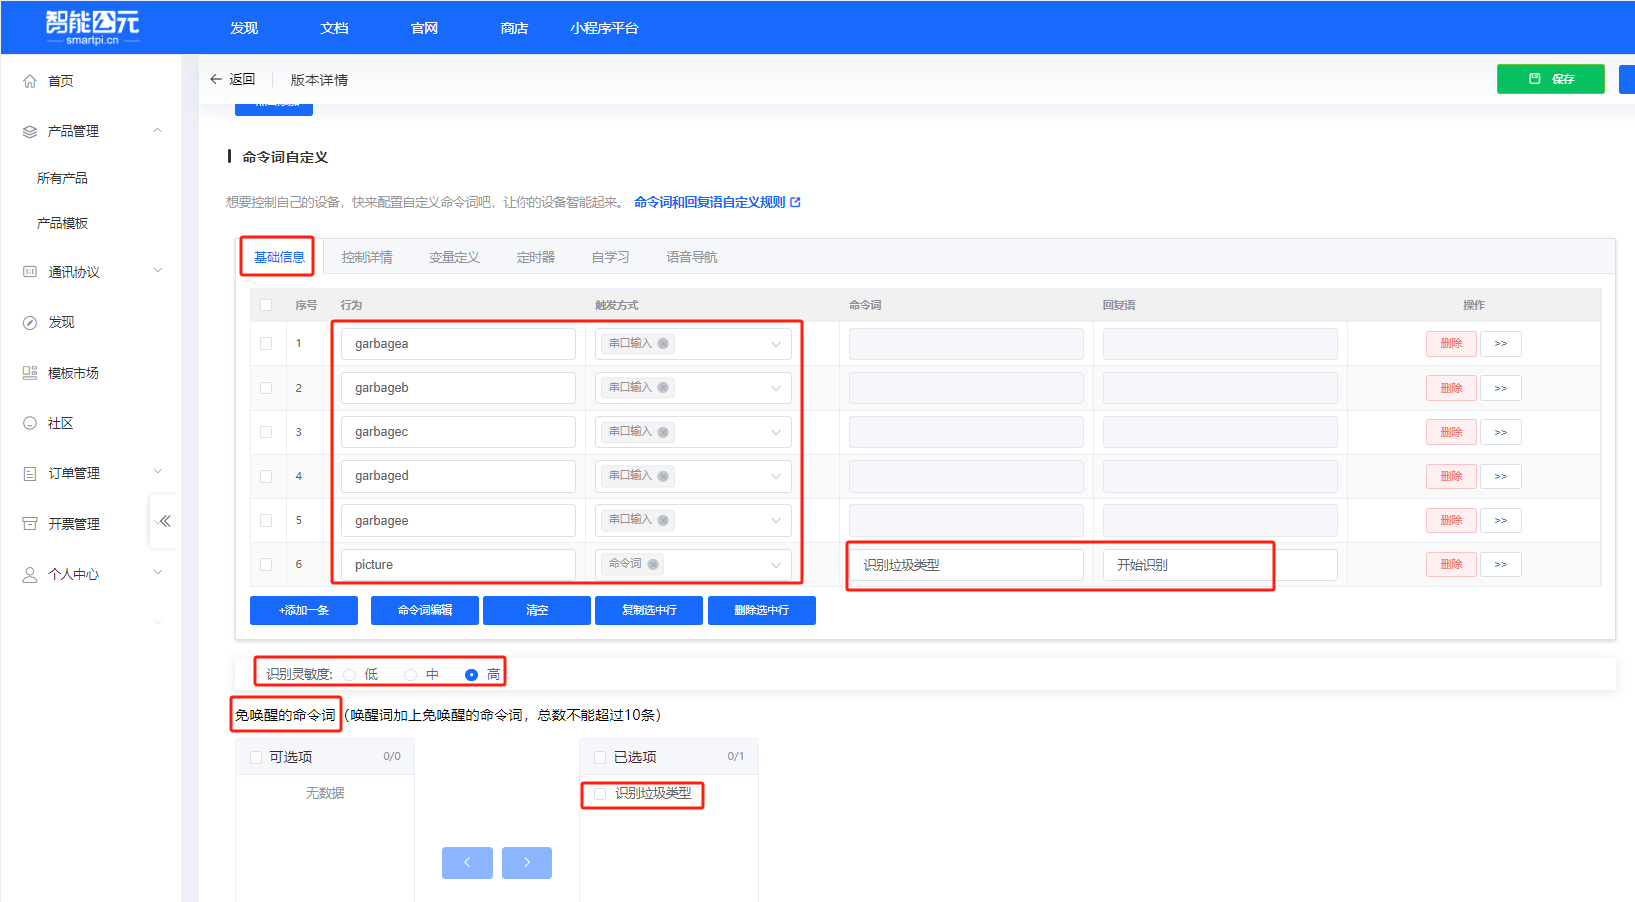Click the 模板市场 sidebar icon
This screenshot has height=902, width=1635.
[30, 373]
